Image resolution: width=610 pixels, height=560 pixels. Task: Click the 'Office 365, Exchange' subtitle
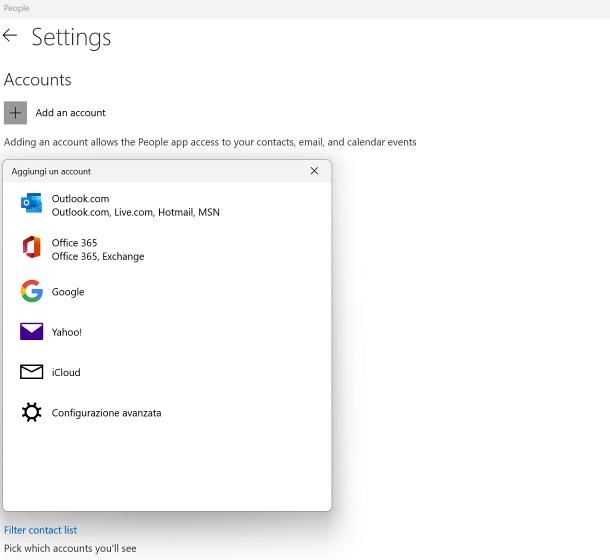point(98,256)
